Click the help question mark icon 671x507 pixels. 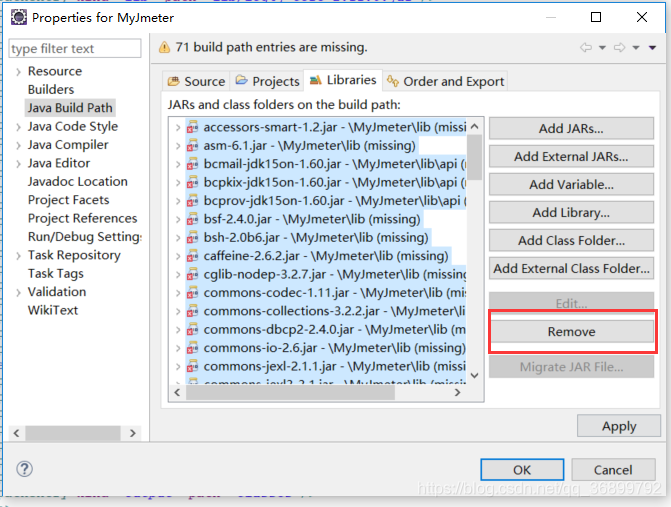24,469
